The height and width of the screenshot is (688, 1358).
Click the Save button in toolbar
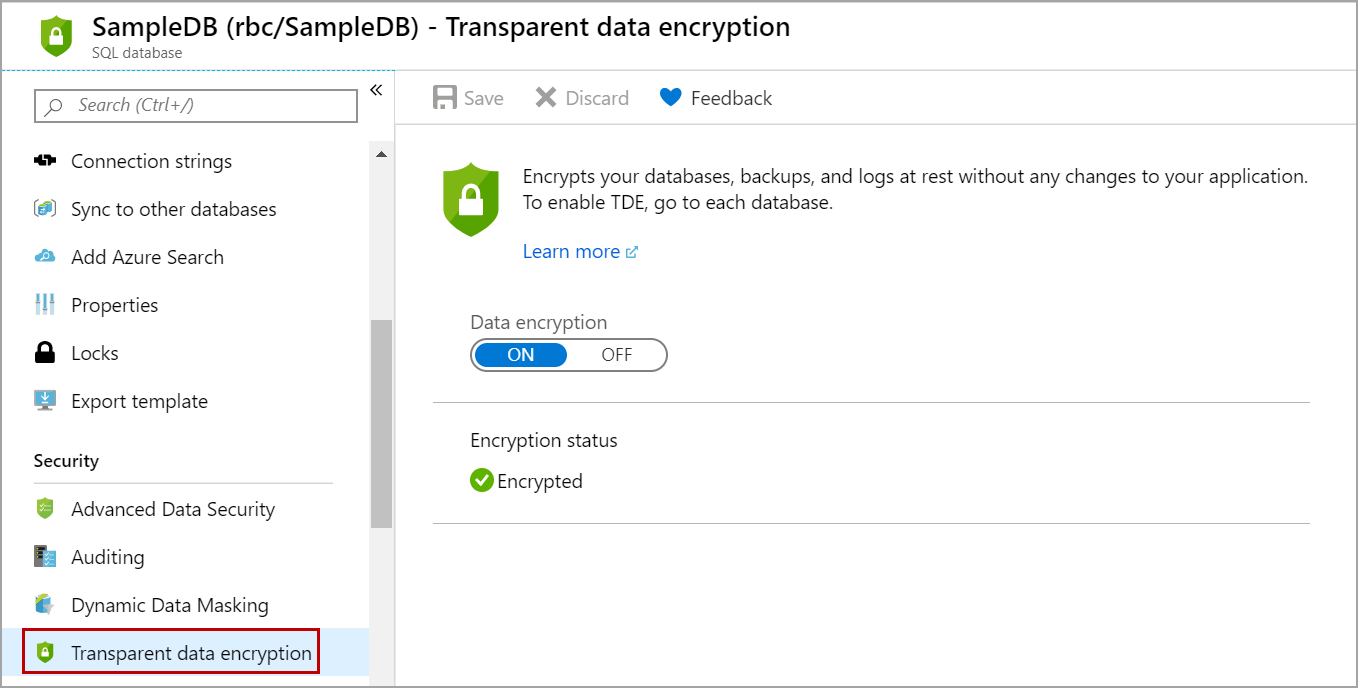pyautogui.click(x=468, y=98)
